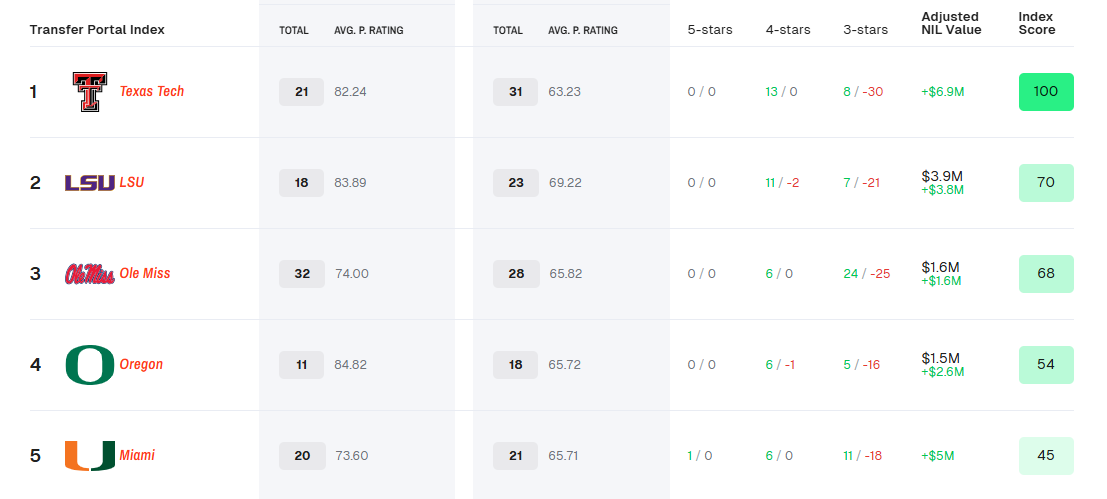Viewport: 1107px width, 499px height.
Task: Click Miami 5-stars value 1 / 0
Action: 701,456
